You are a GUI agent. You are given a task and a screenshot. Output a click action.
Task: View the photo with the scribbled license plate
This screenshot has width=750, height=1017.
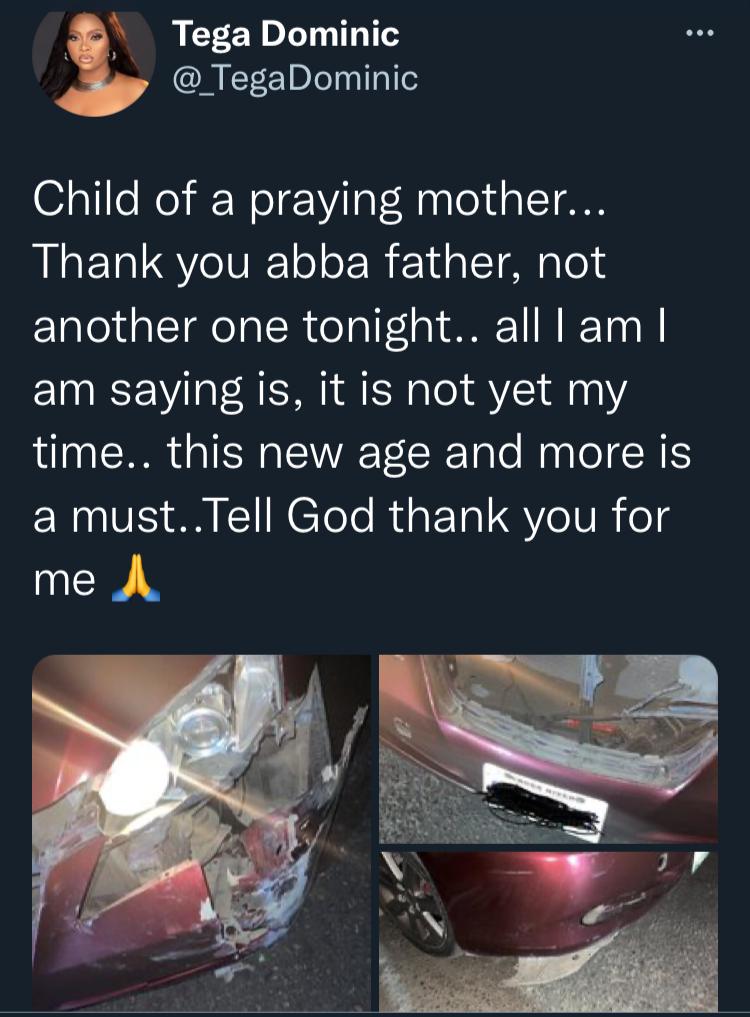click(548, 749)
